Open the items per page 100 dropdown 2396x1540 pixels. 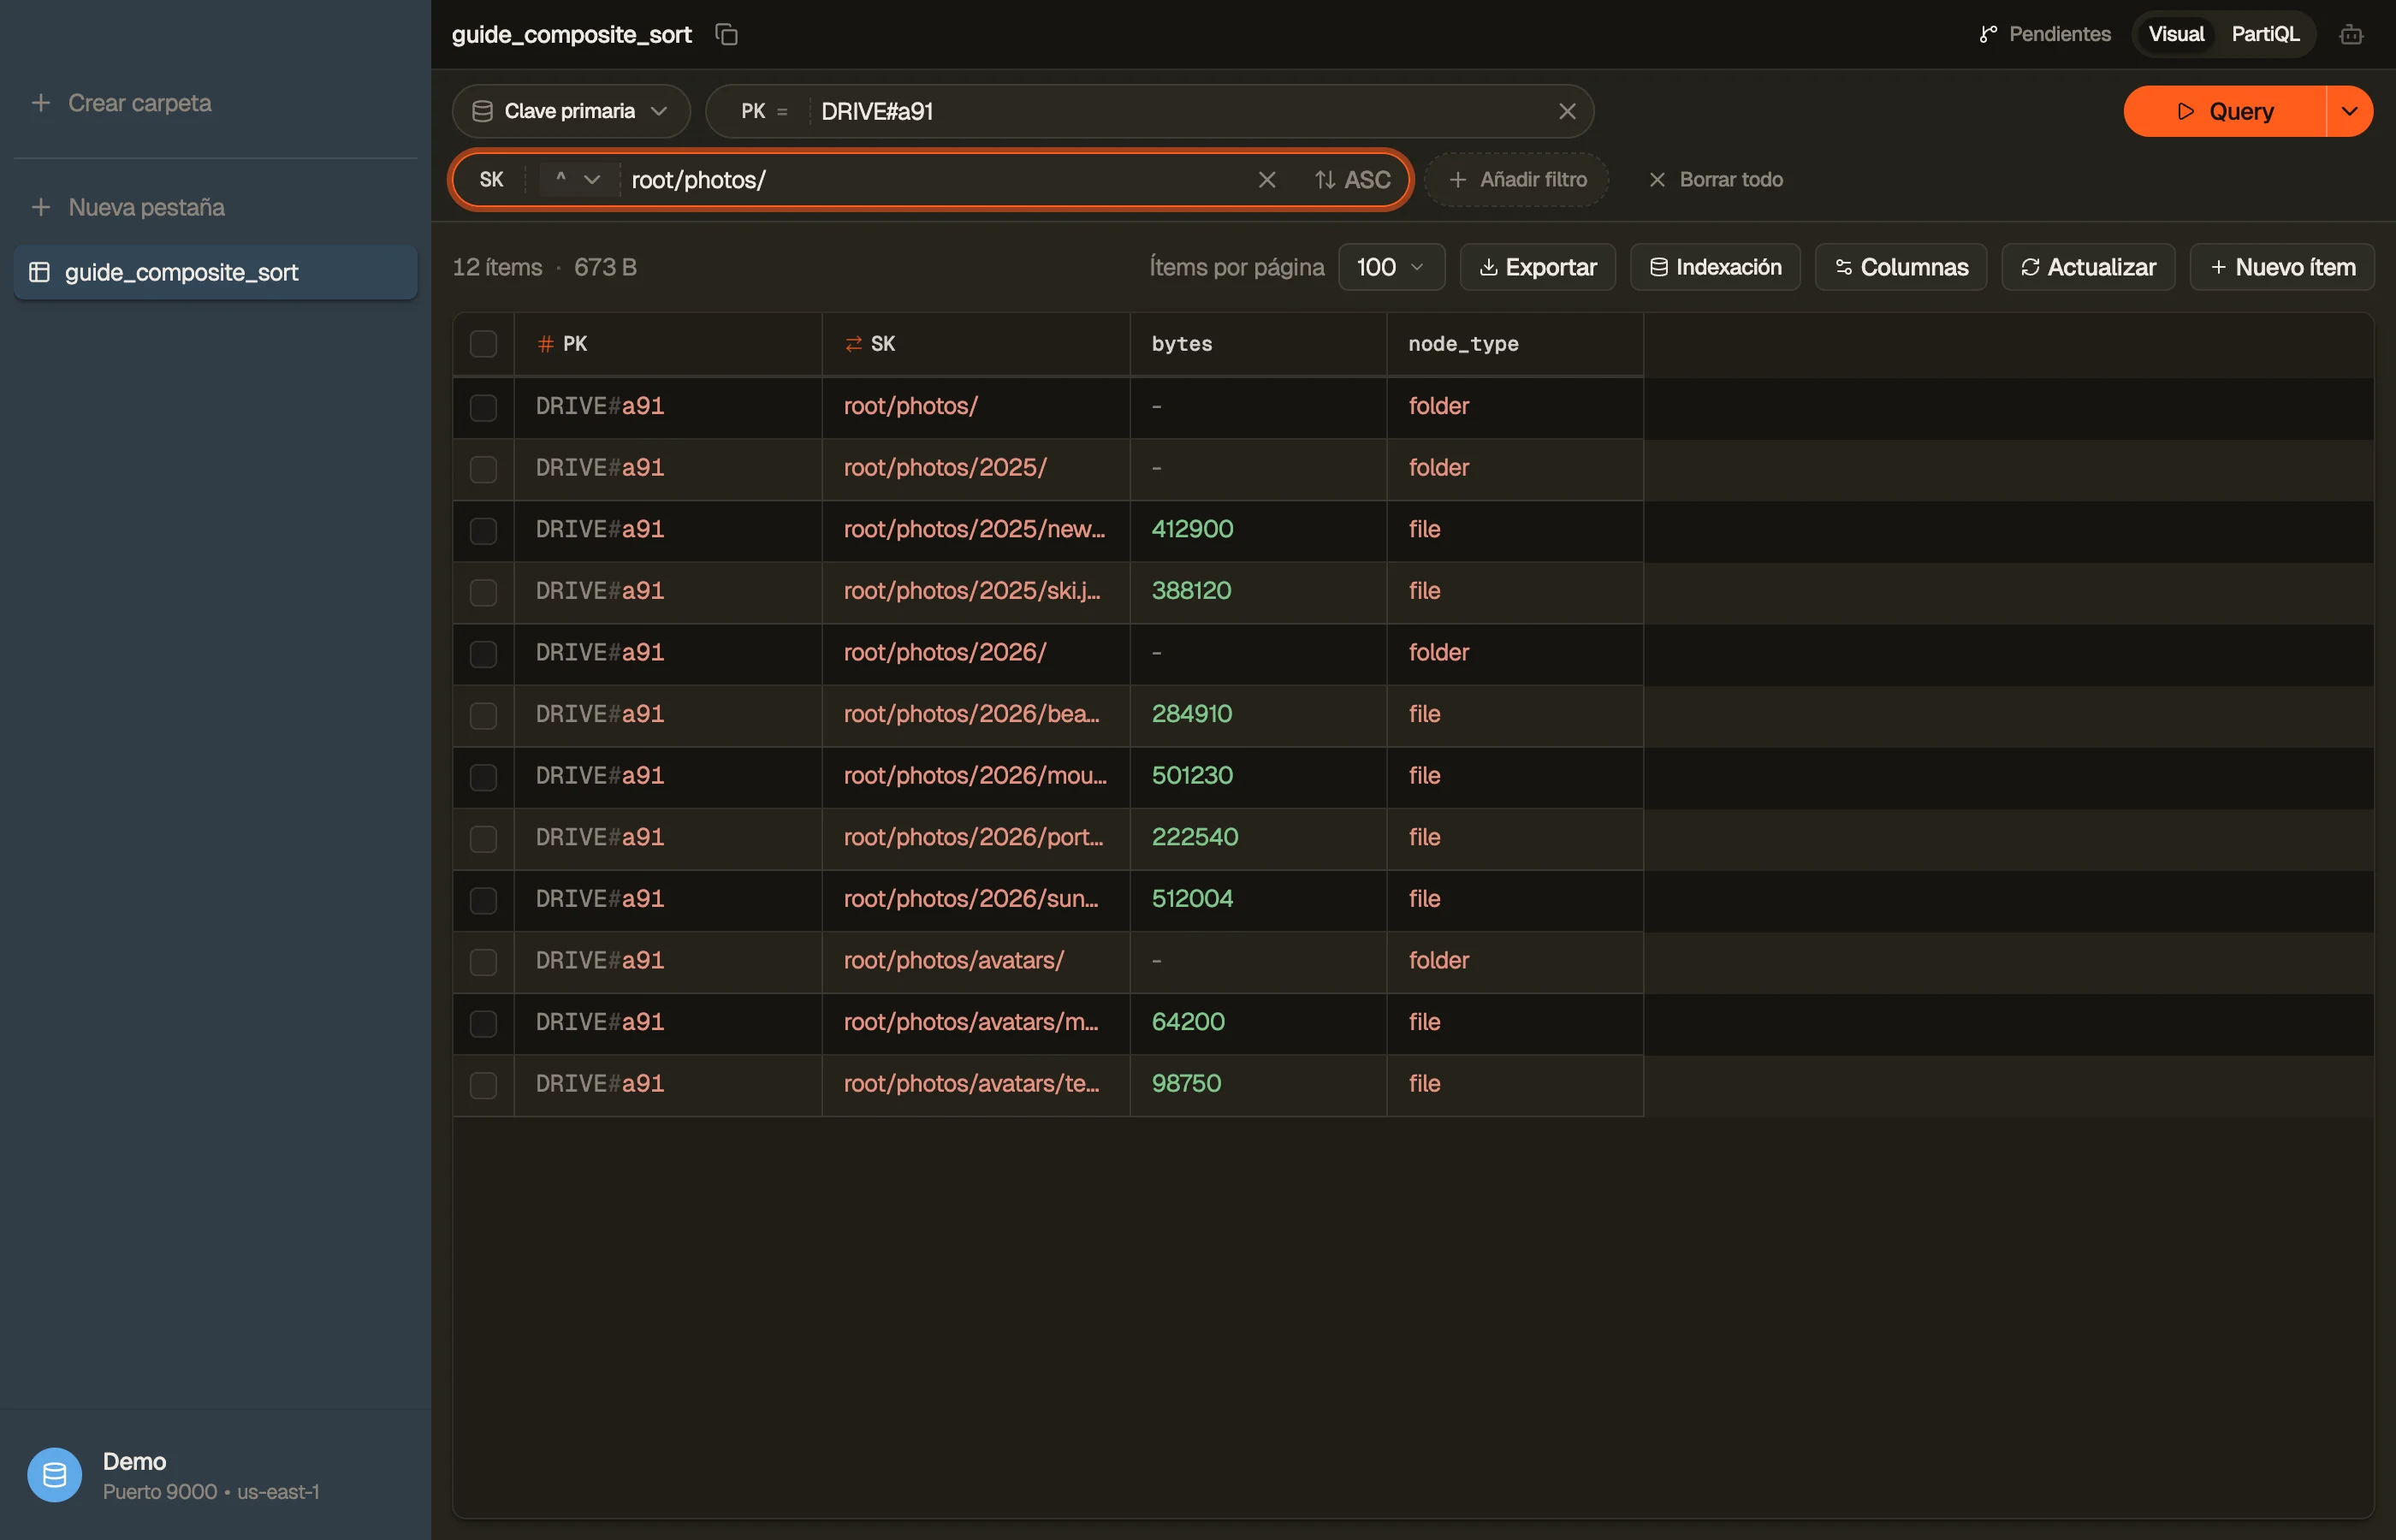(1391, 267)
